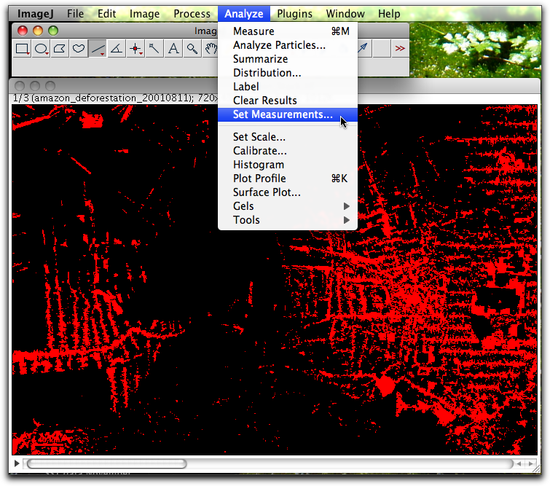
Task: Select the Wand tracing tool
Action: point(155,49)
